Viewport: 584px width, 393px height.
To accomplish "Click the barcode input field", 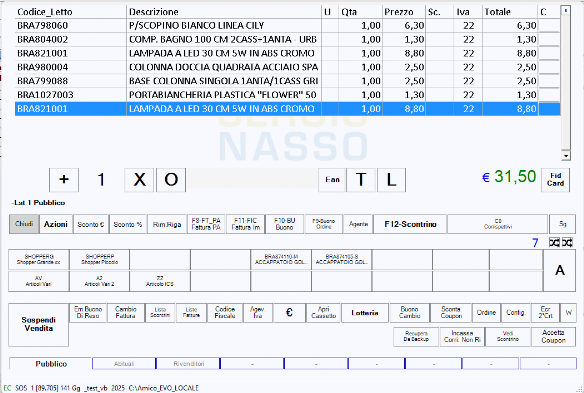I will coord(252,179).
